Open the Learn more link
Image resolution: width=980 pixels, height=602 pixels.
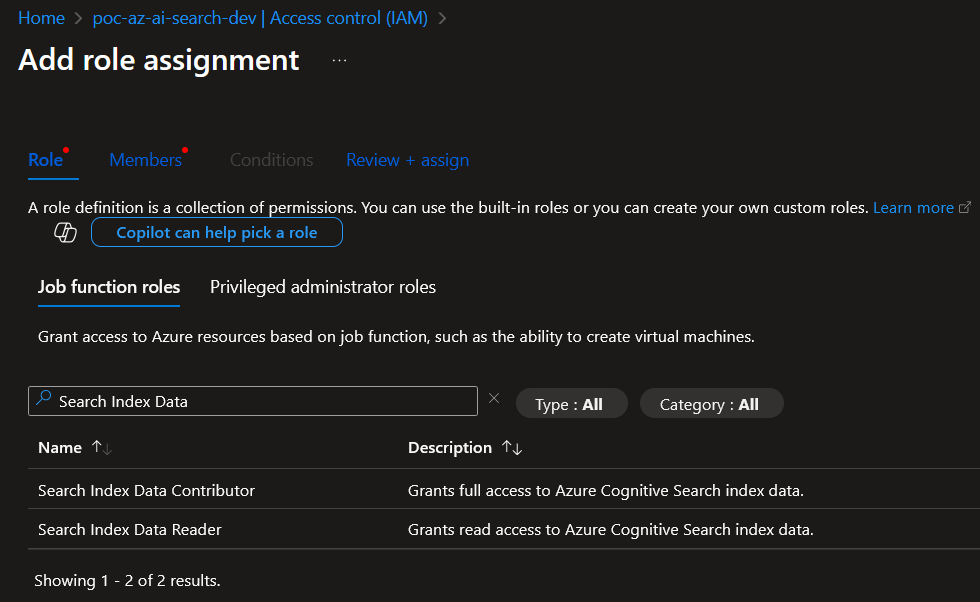pos(913,208)
